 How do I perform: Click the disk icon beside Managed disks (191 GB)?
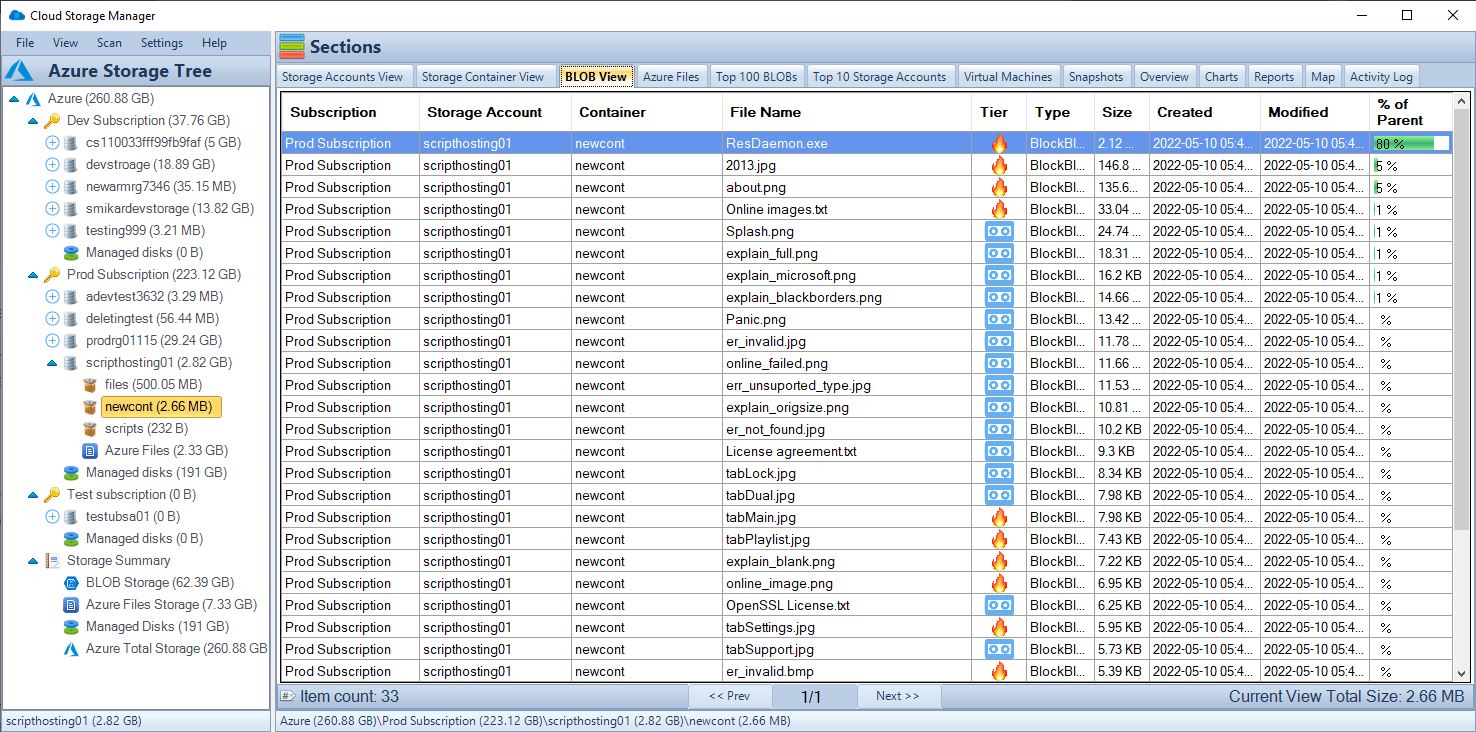point(71,473)
